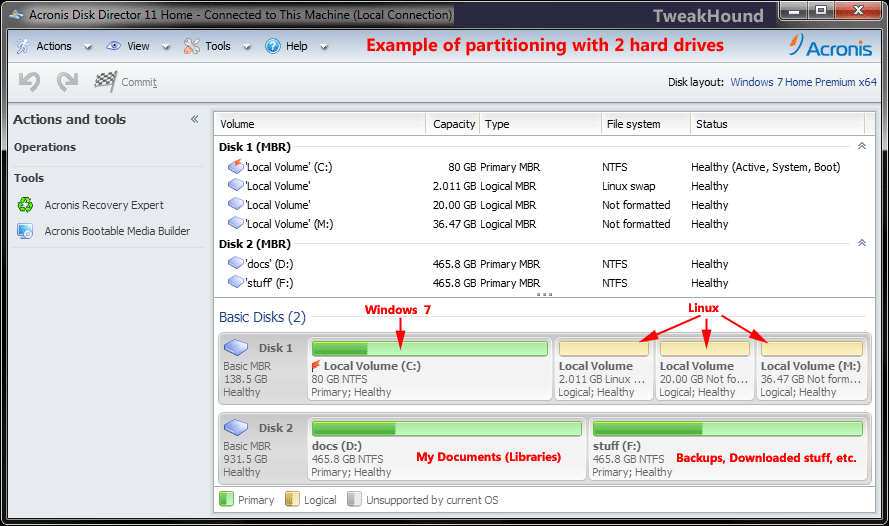Click the 20.00 GB capacity cell
This screenshot has width=889, height=526.
454,205
